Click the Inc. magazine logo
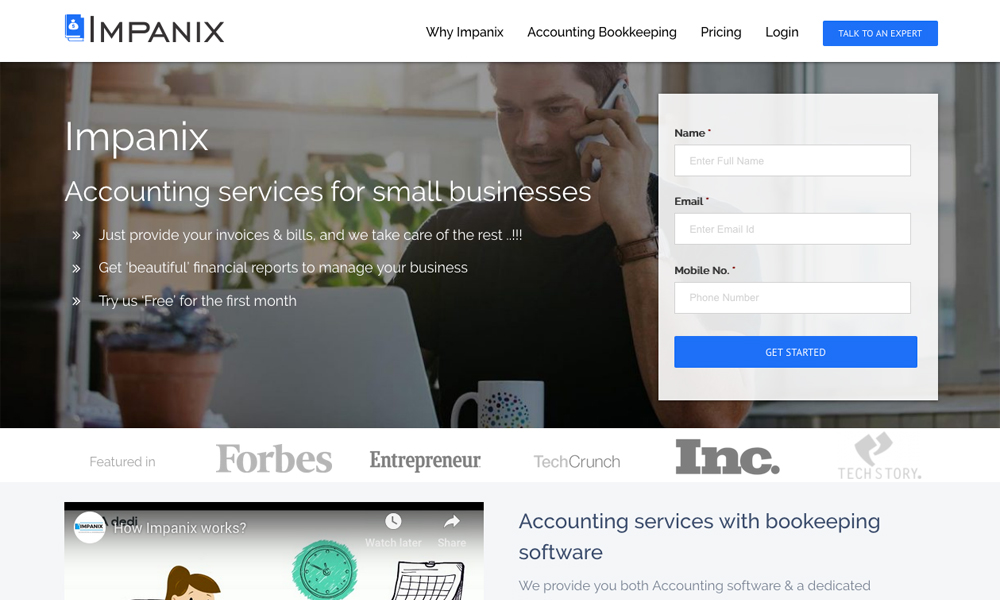The height and width of the screenshot is (600, 1000). 727,457
